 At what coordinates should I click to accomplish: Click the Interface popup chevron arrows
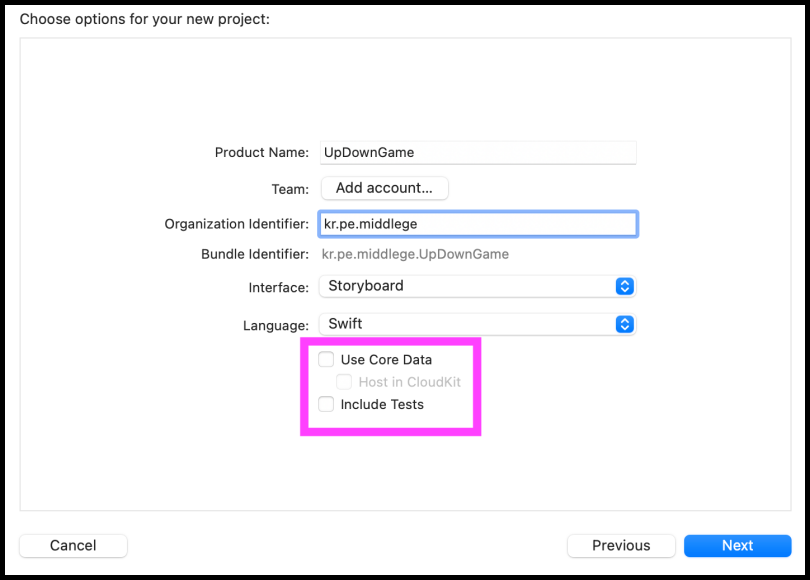pyautogui.click(x=624, y=286)
